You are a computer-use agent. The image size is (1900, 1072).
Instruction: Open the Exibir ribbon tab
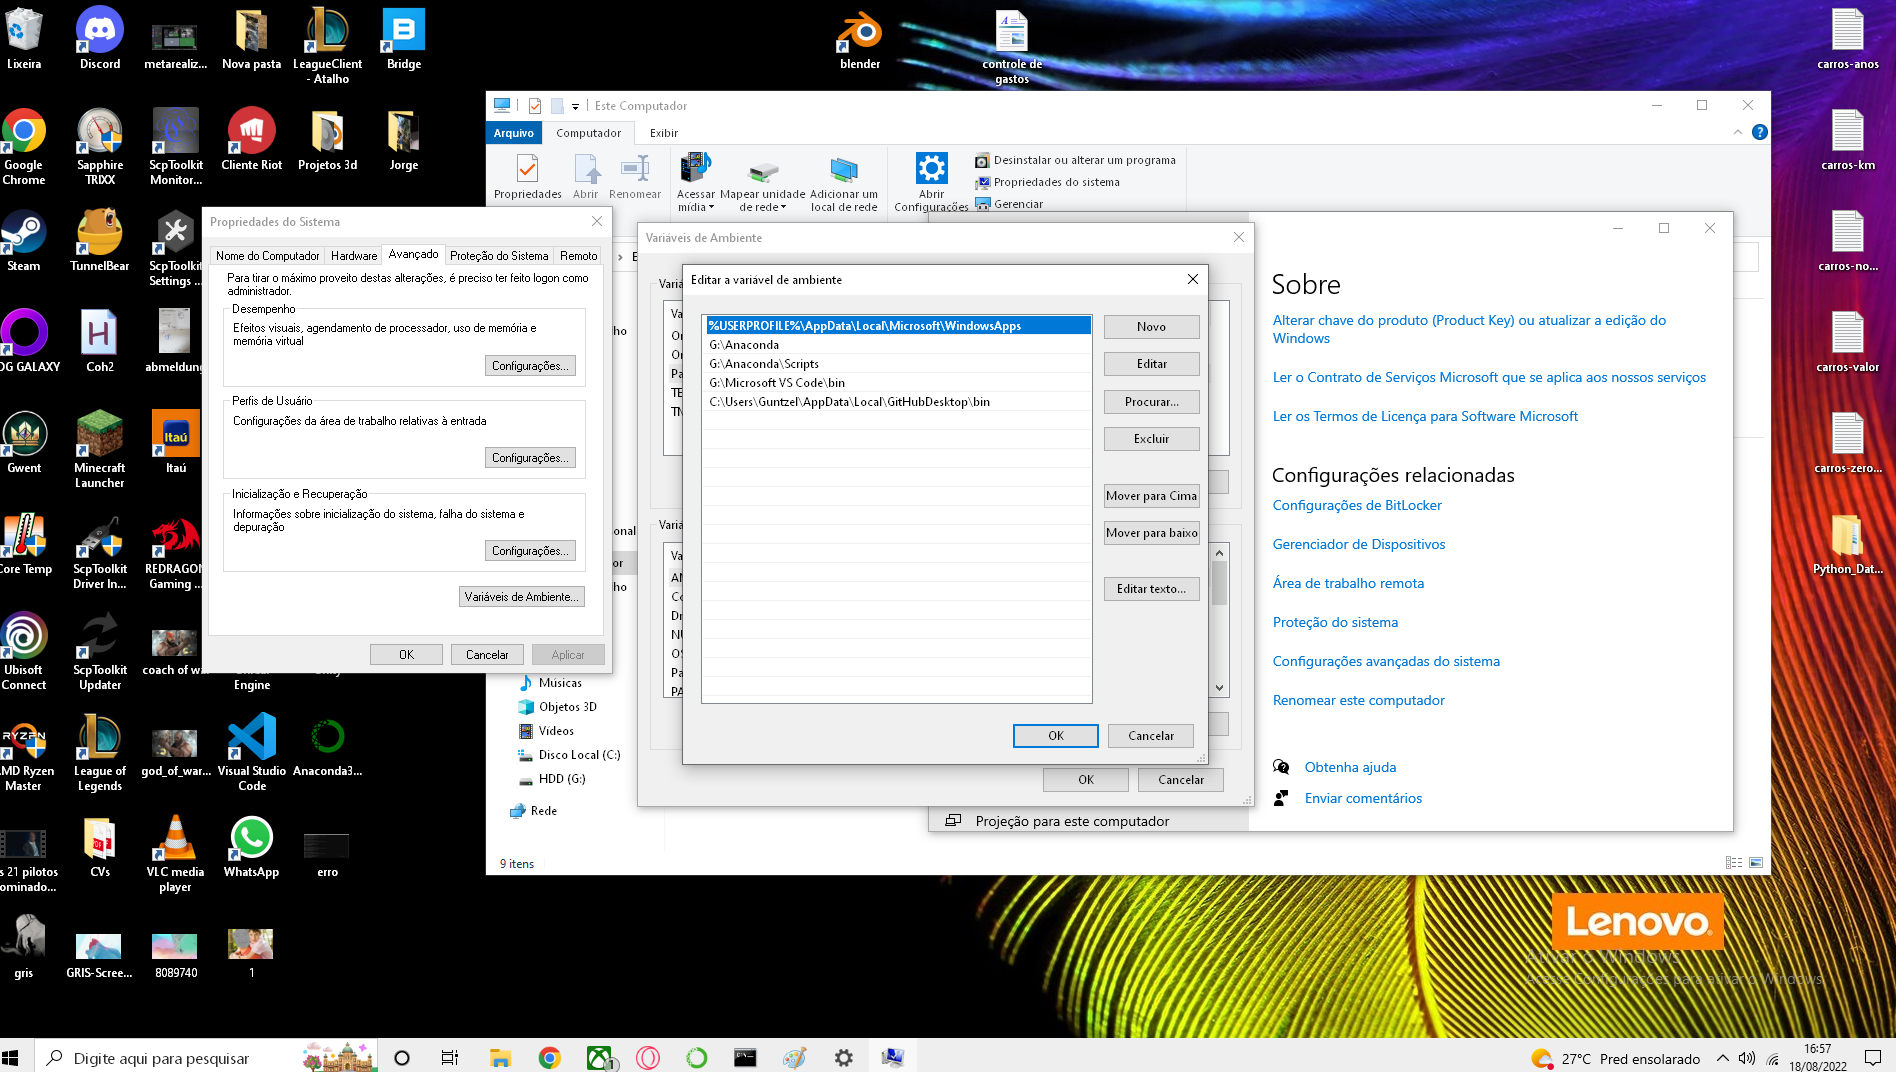(663, 133)
